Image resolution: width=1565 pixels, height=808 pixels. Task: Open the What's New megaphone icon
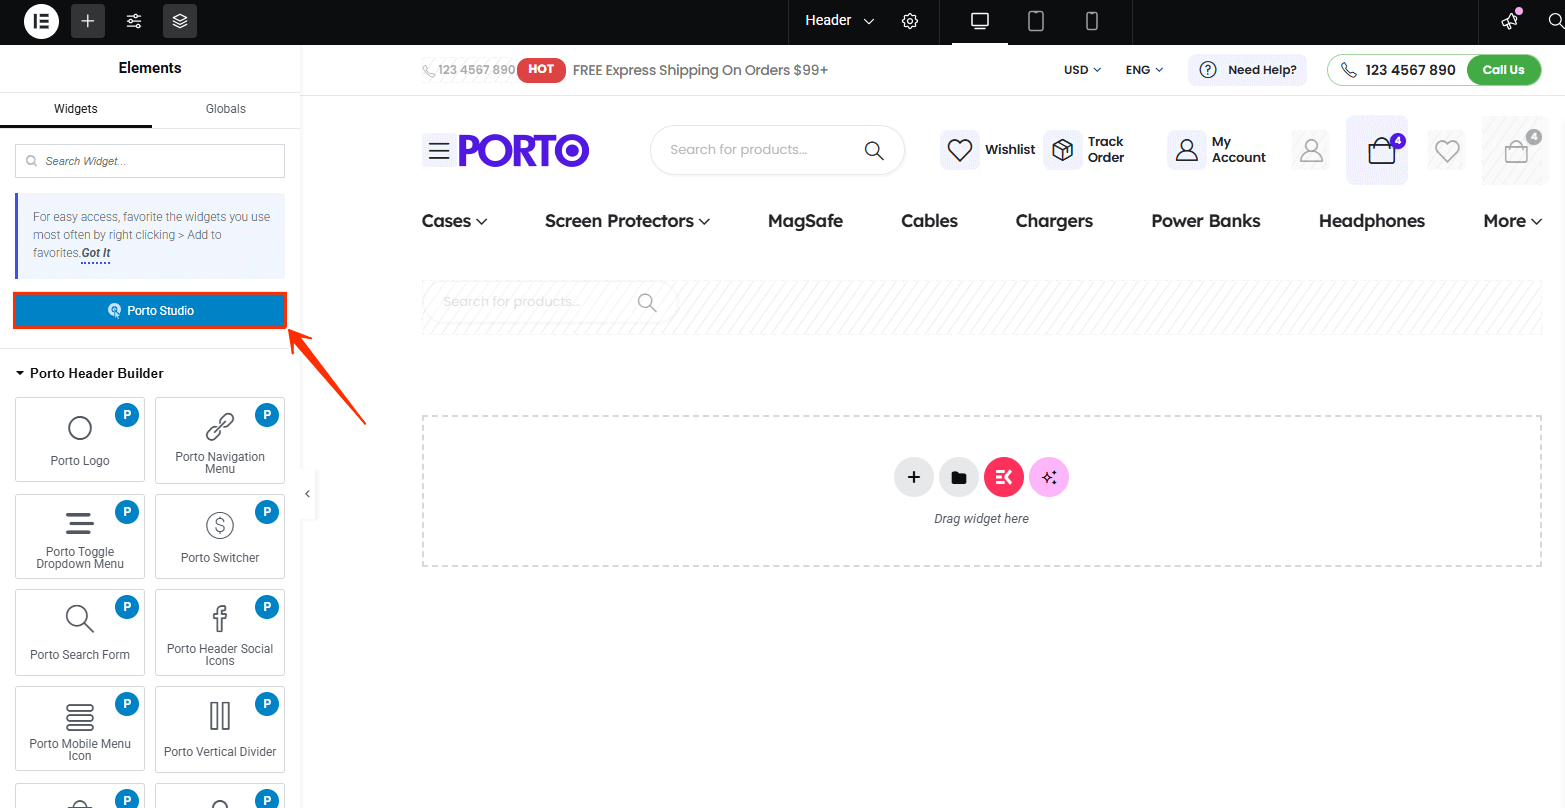tap(1511, 21)
